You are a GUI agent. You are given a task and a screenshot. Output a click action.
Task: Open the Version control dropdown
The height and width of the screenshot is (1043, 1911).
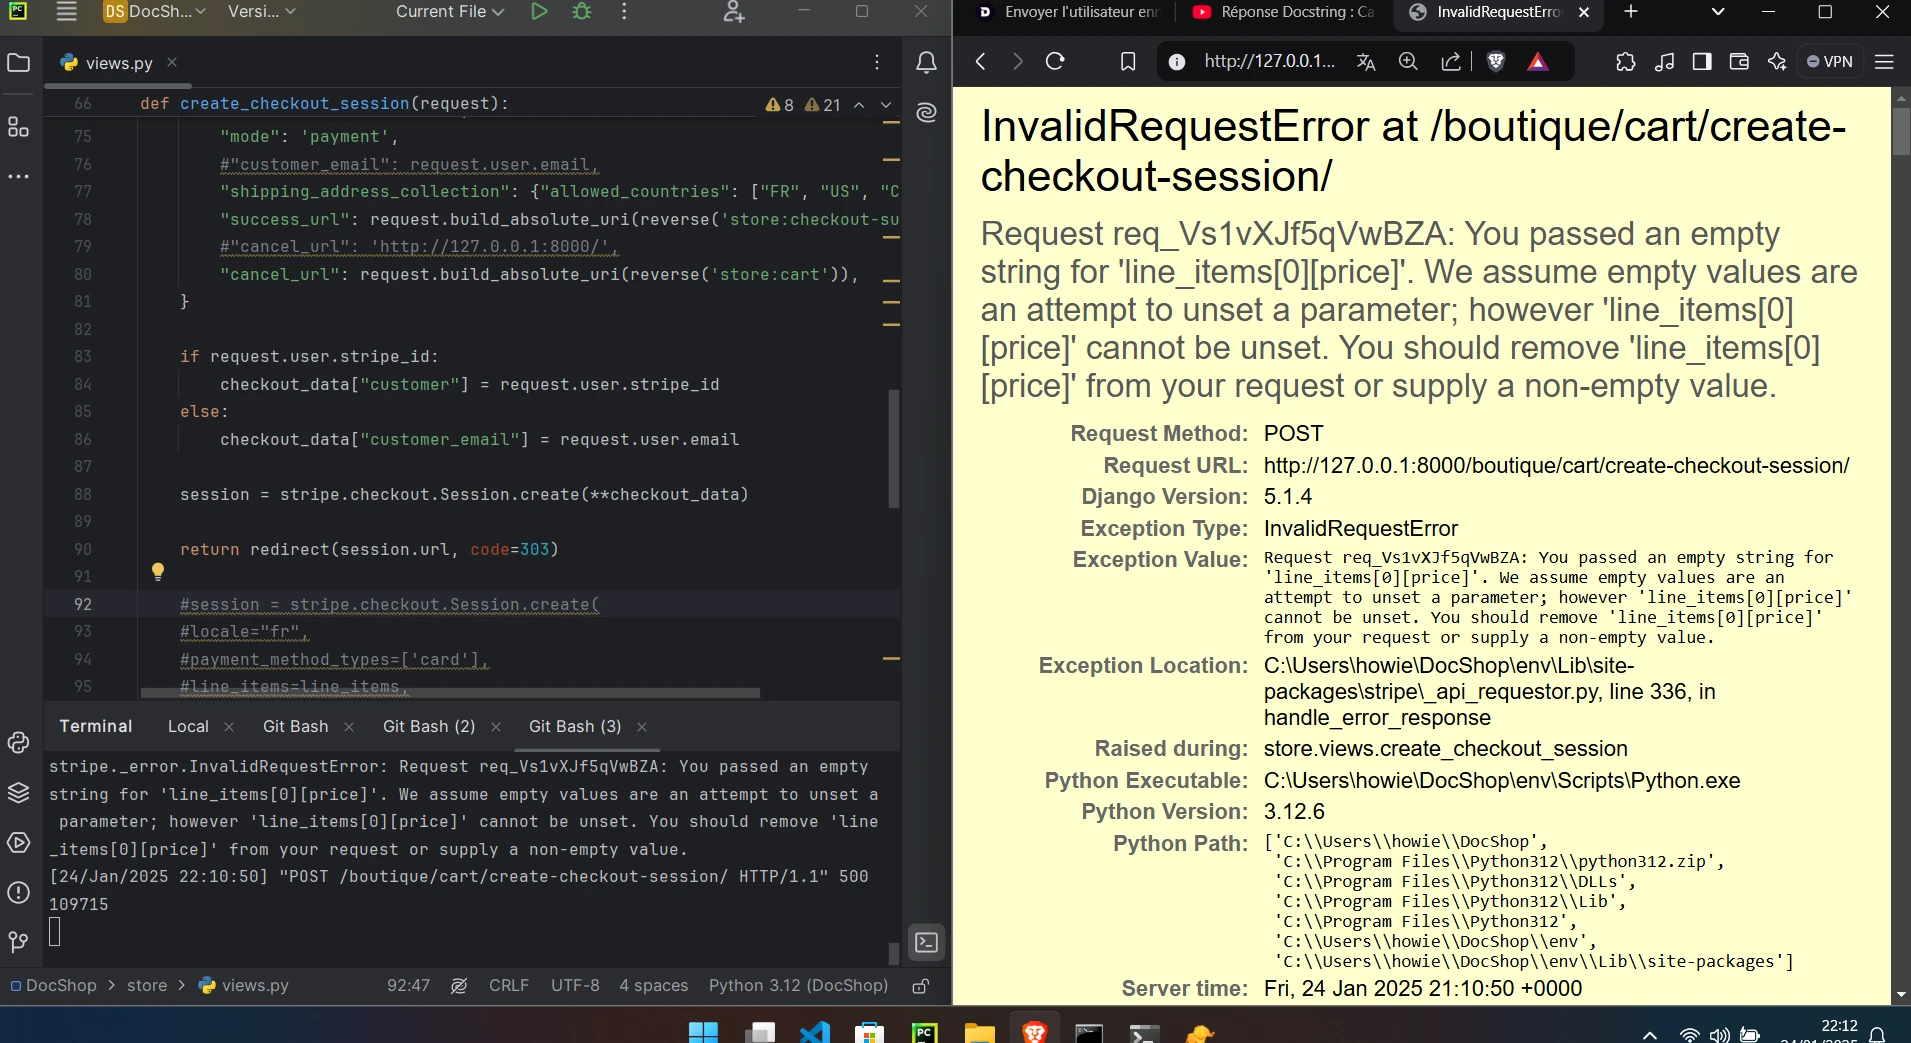[261, 12]
